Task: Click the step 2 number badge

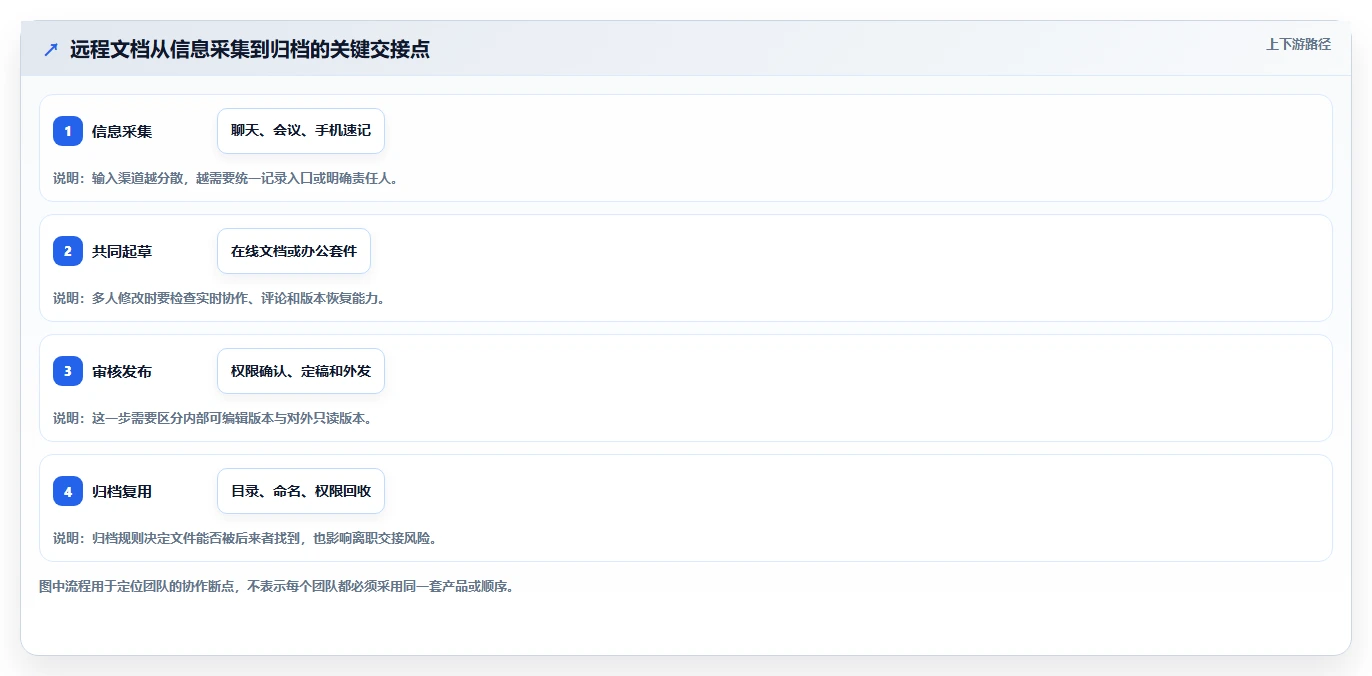Action: point(68,251)
